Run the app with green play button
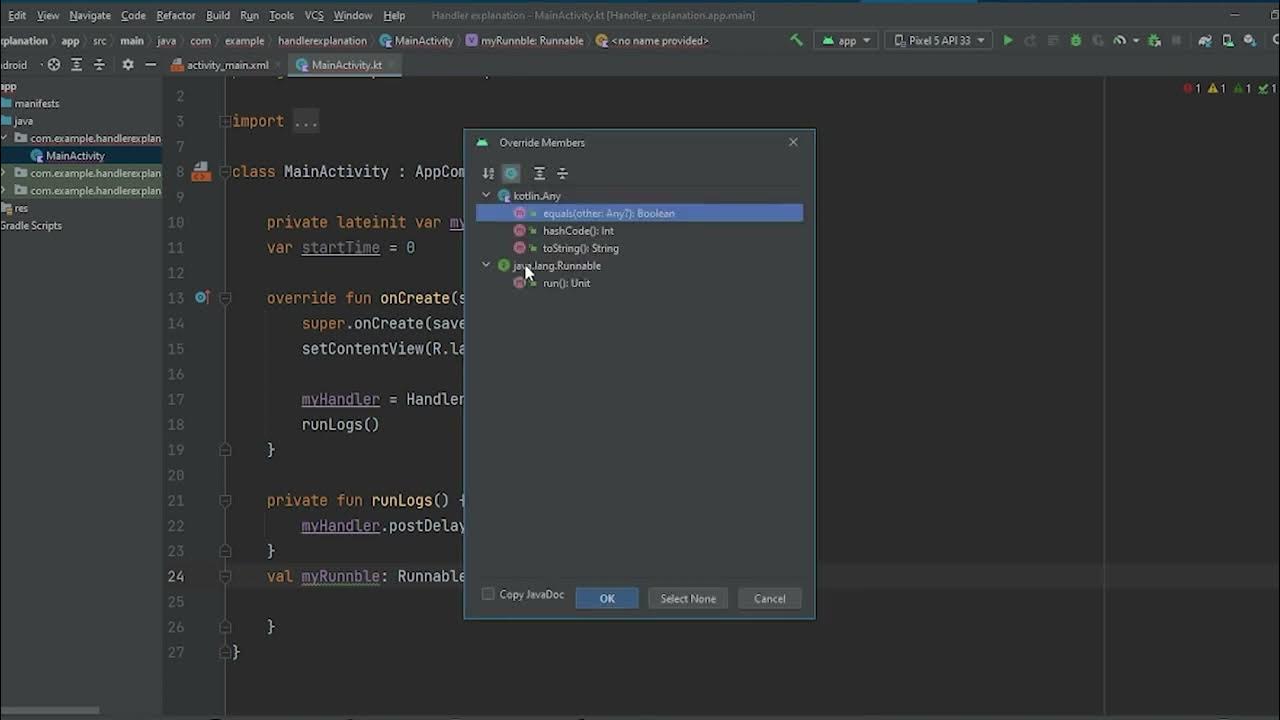This screenshot has height=720, width=1280. [1008, 41]
